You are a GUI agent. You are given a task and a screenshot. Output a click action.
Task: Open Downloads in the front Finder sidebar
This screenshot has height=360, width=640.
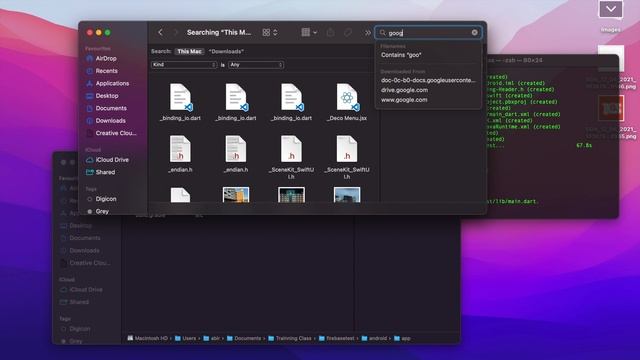tap(111, 121)
